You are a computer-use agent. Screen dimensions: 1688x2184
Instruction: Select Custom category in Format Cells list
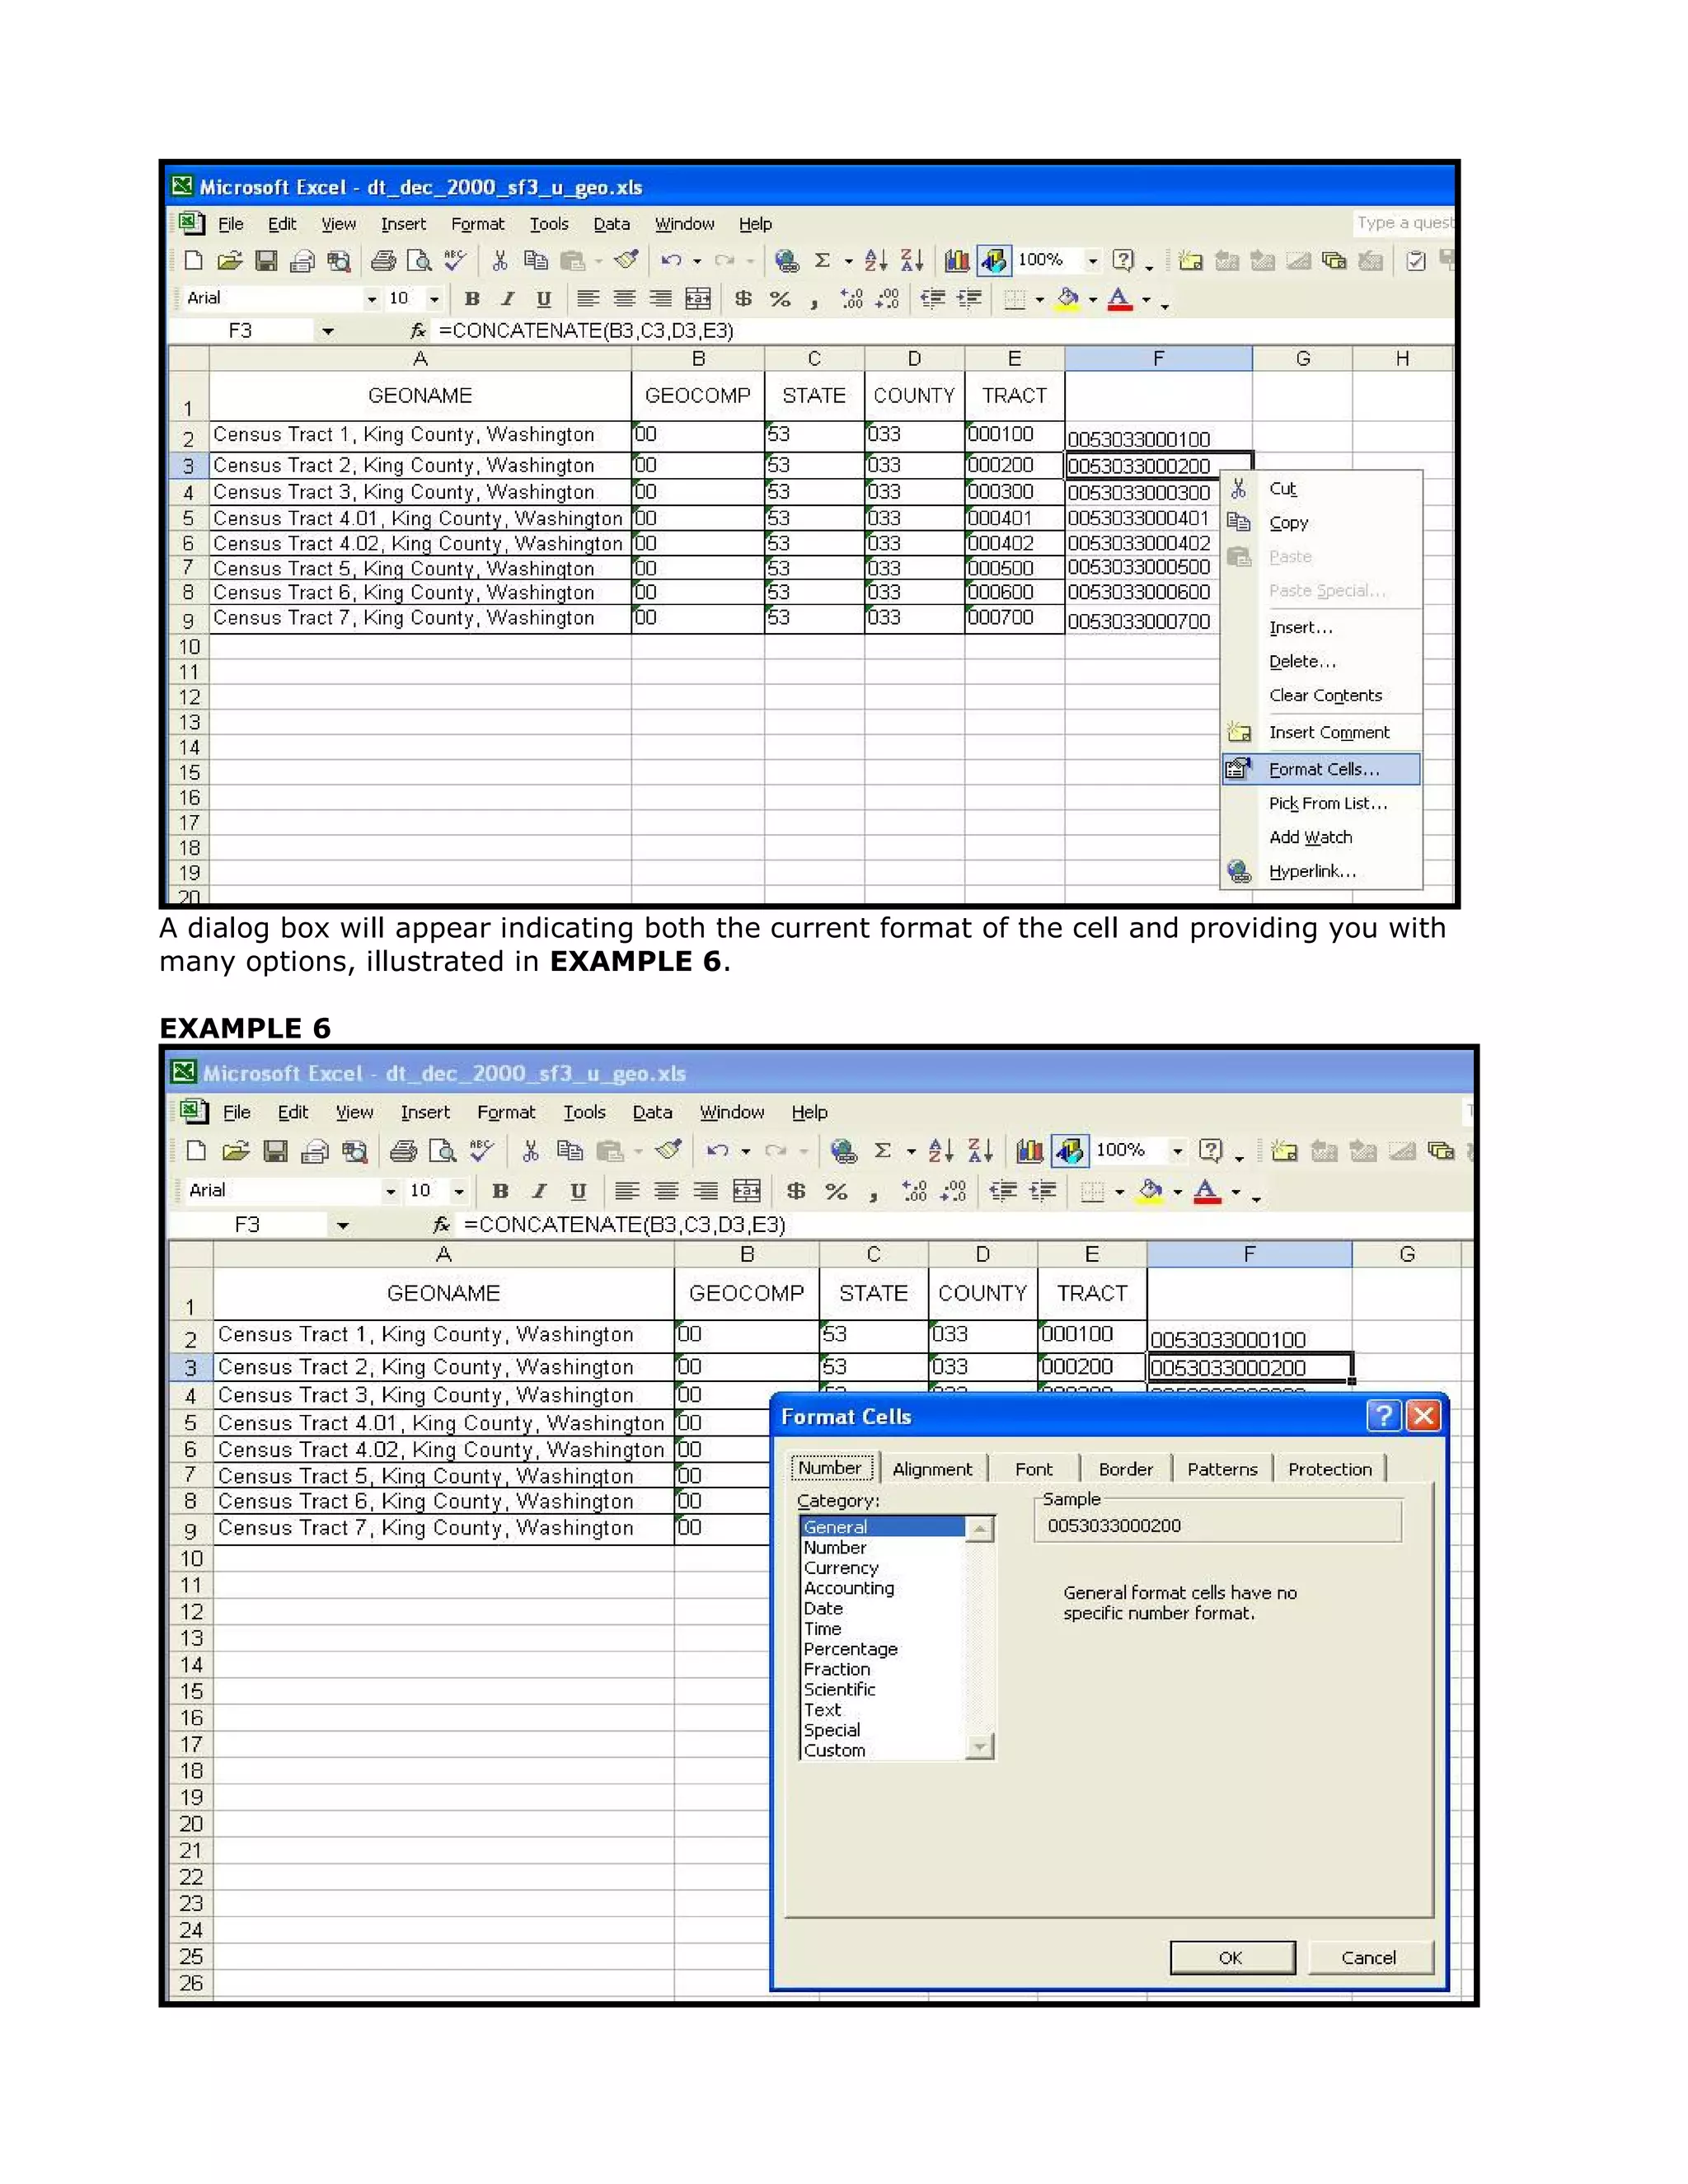pyautogui.click(x=882, y=1750)
